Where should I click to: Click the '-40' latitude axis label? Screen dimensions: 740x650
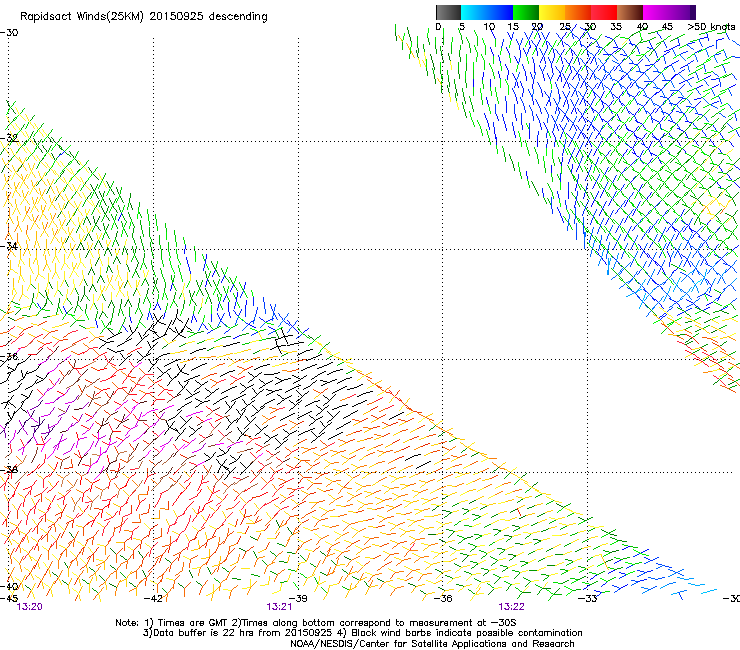pyautogui.click(x=9, y=586)
